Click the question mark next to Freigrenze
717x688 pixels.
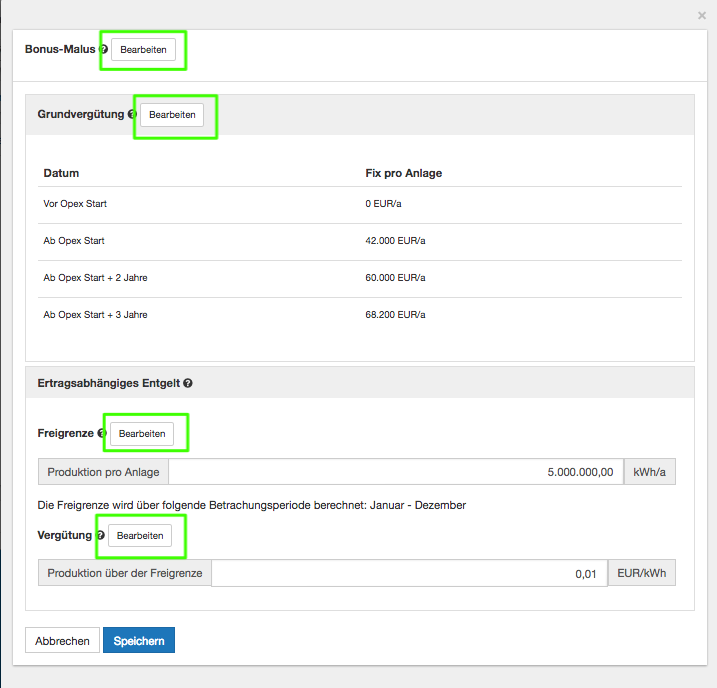click(x=102, y=434)
